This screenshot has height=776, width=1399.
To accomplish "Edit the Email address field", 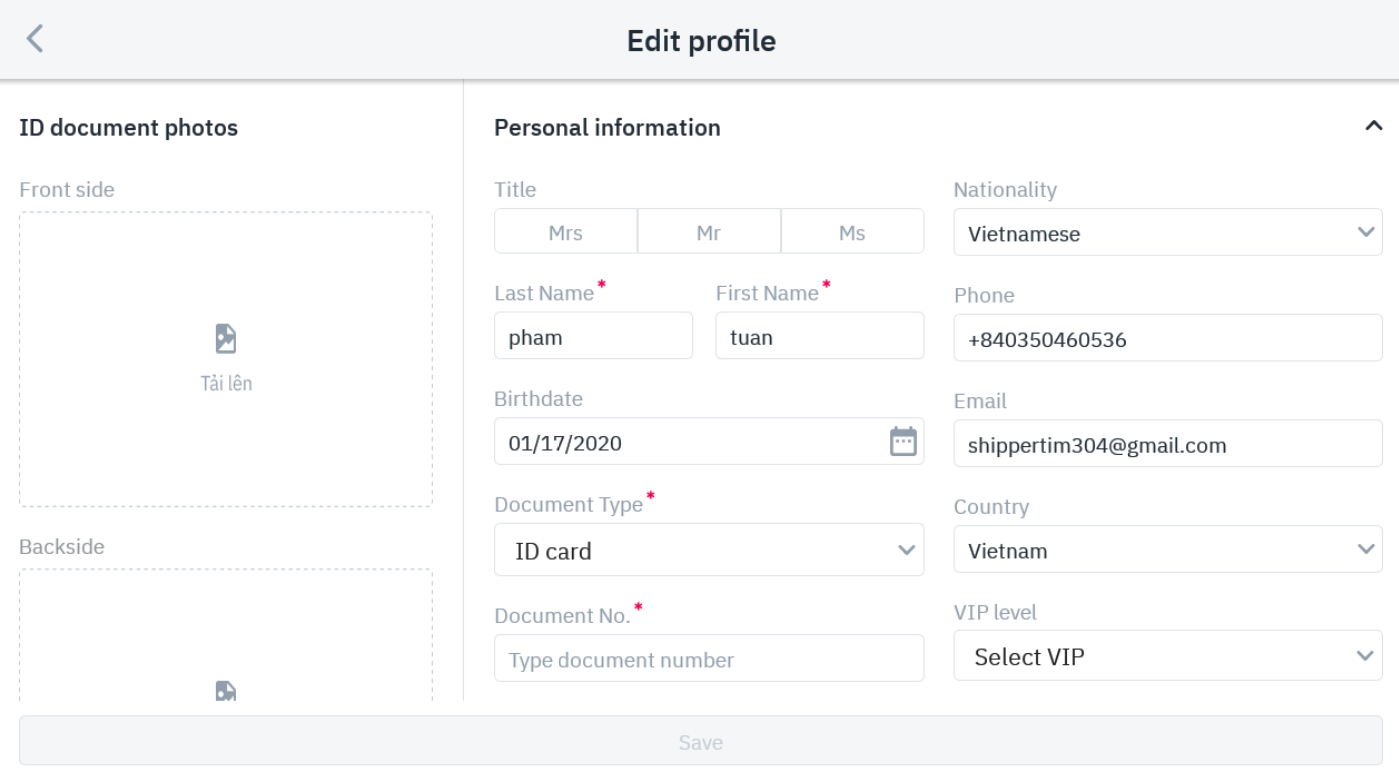I will [x=1167, y=444].
